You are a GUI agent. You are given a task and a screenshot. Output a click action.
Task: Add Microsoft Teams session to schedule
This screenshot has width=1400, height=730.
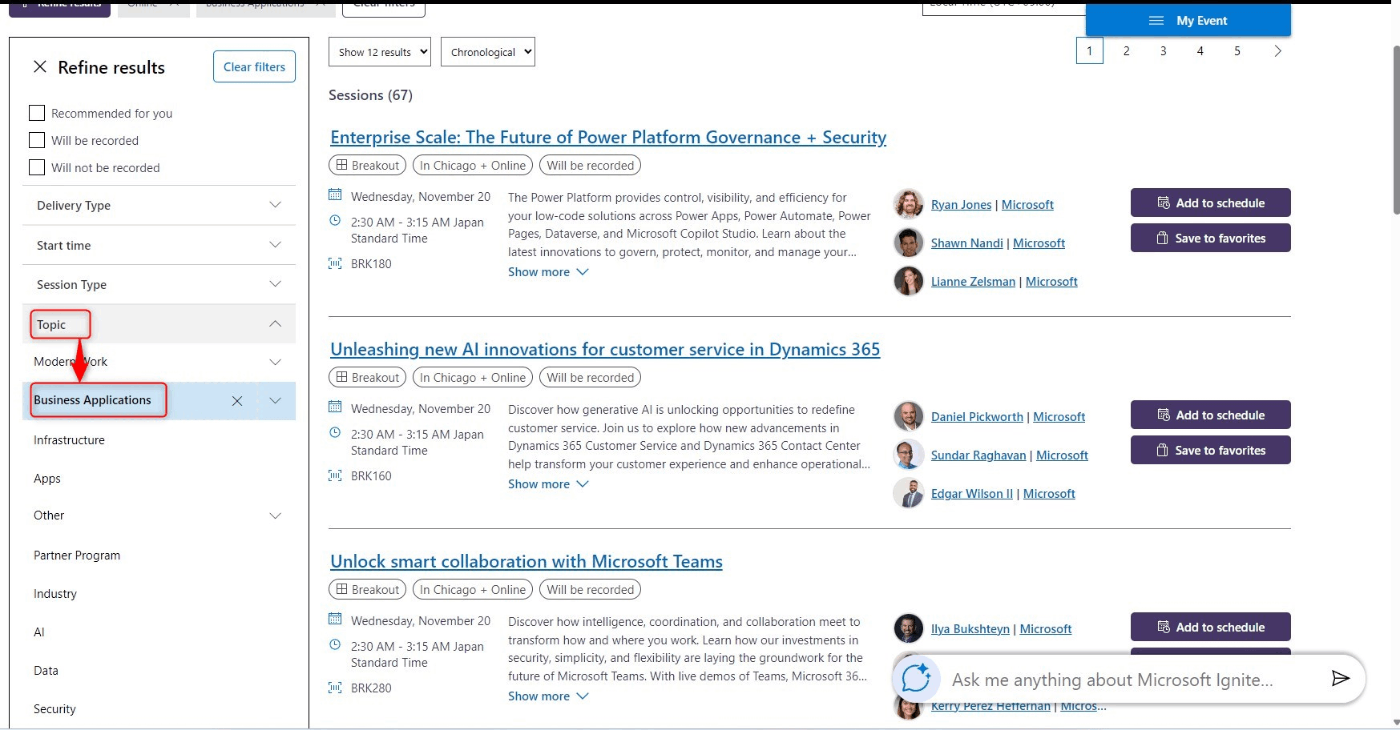pos(1210,627)
